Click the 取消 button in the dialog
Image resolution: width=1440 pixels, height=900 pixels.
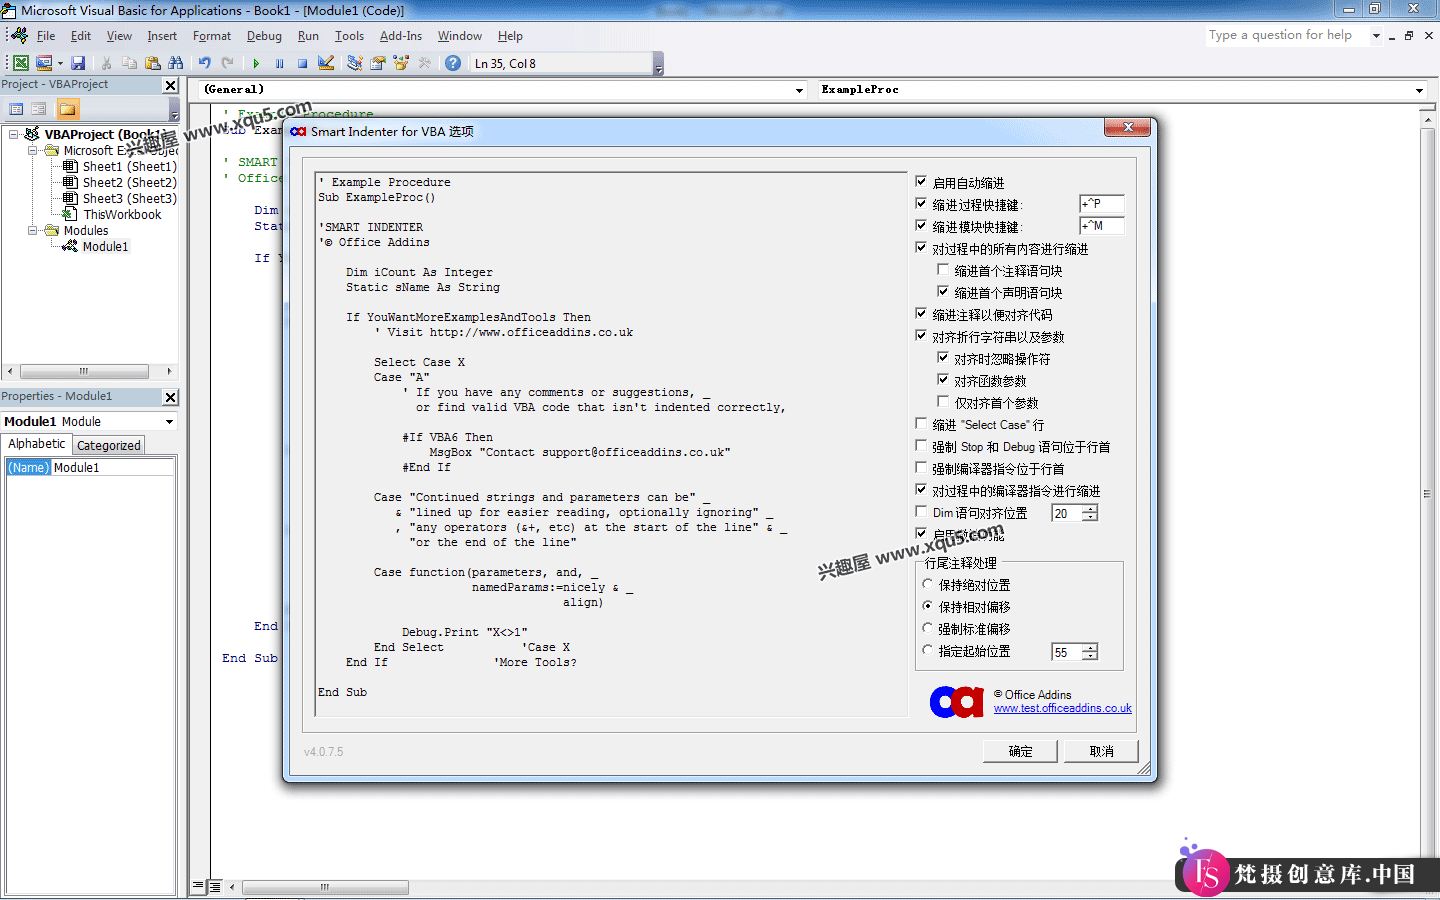(1101, 751)
